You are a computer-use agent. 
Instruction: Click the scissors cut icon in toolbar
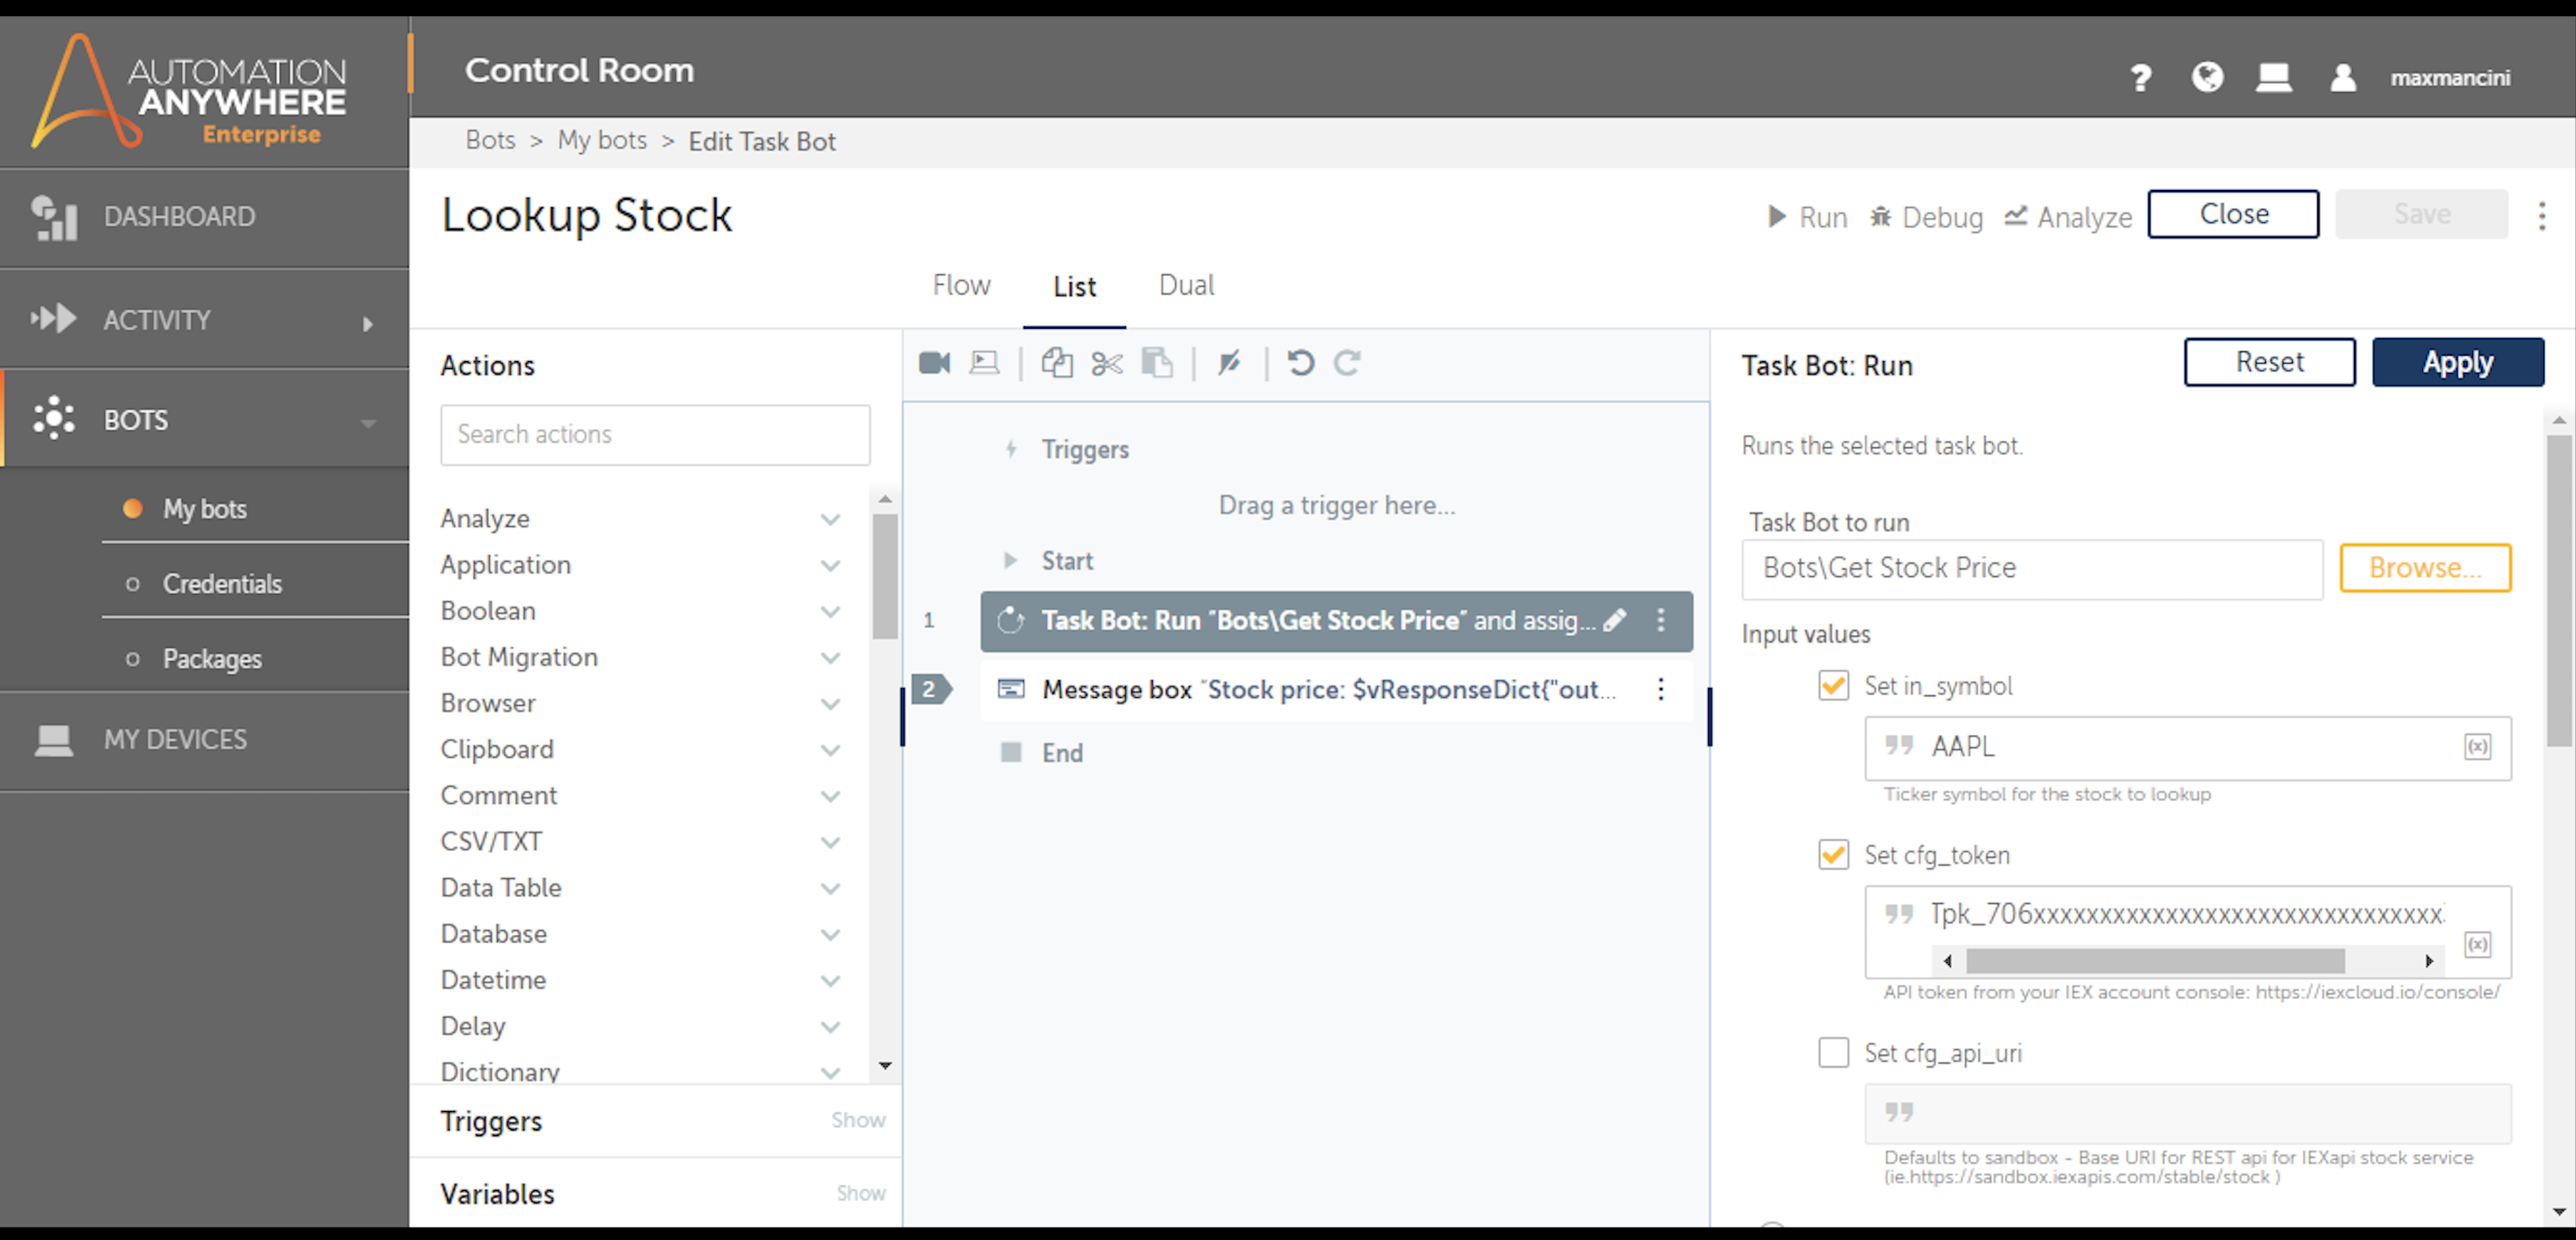1106,363
